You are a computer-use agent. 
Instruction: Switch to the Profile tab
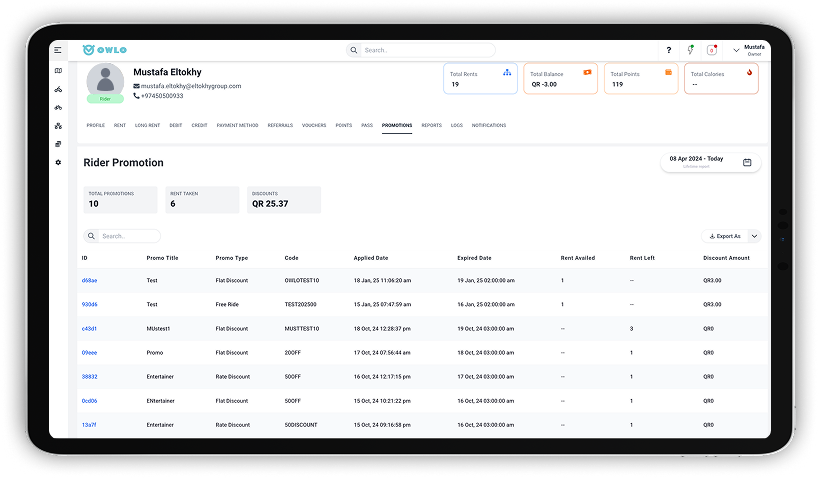tap(96, 125)
